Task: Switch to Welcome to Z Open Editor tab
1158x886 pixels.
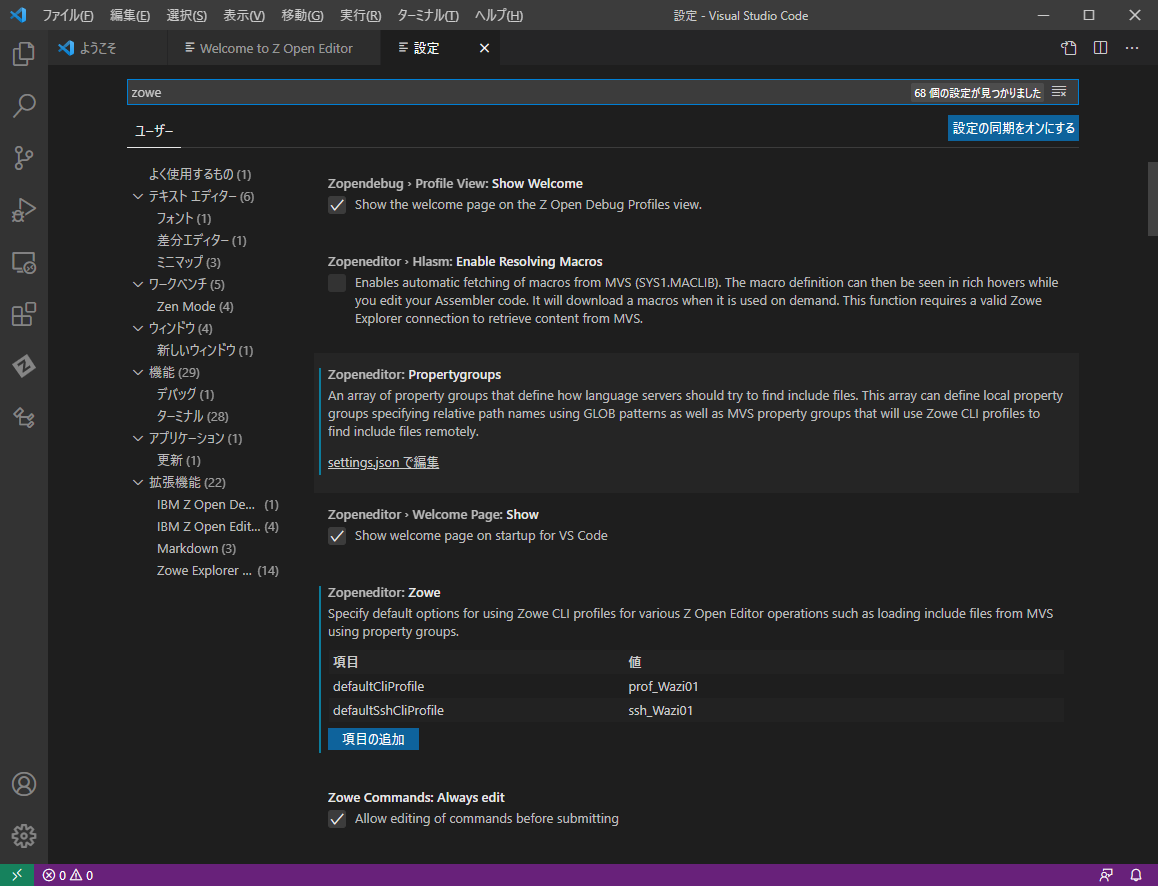Action: 274,48
